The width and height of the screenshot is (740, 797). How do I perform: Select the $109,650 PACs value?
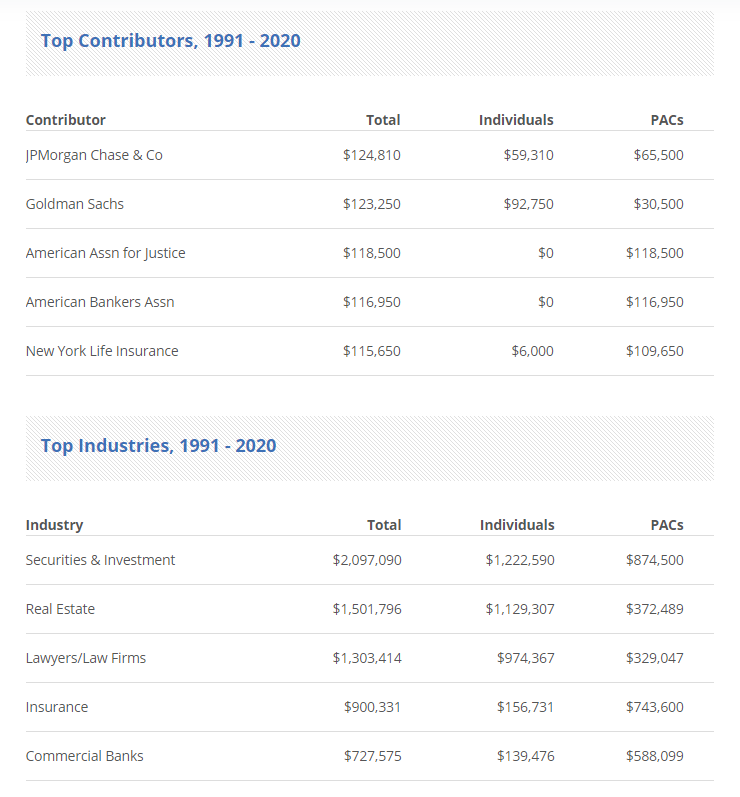point(655,351)
